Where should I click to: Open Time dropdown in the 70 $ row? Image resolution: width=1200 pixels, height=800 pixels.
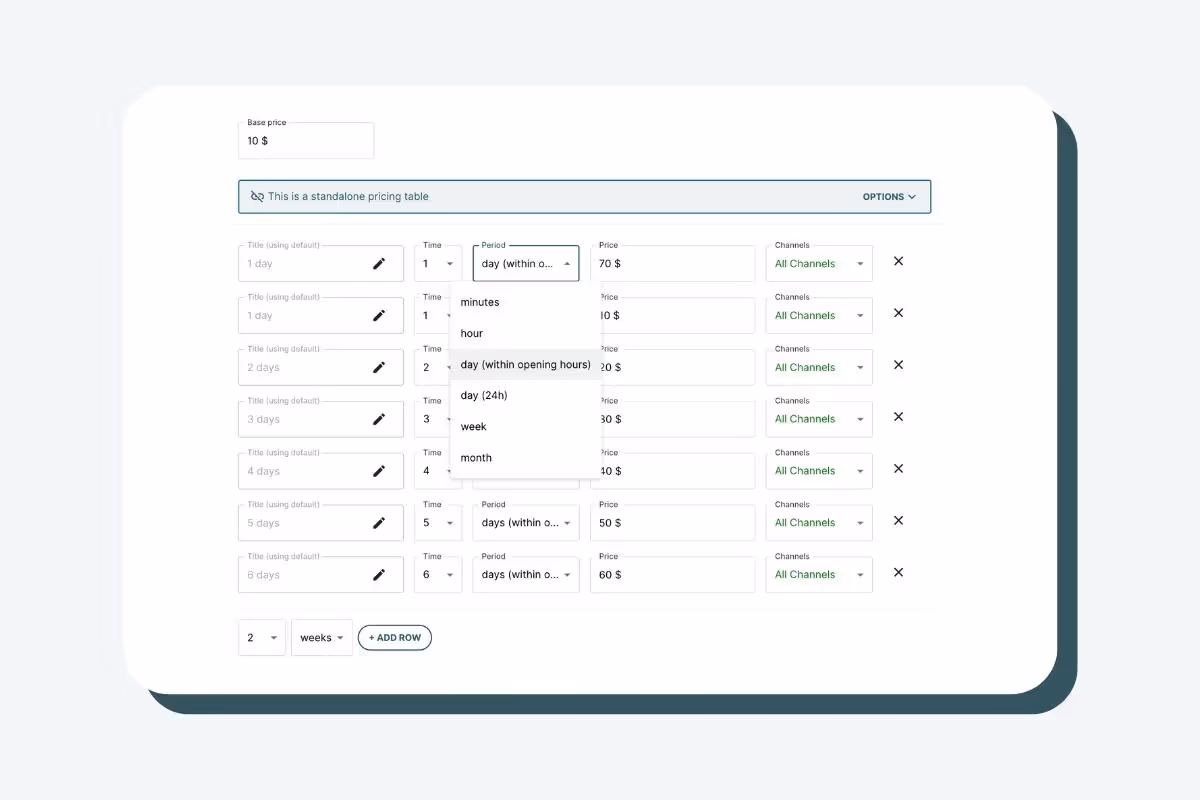[438, 264]
